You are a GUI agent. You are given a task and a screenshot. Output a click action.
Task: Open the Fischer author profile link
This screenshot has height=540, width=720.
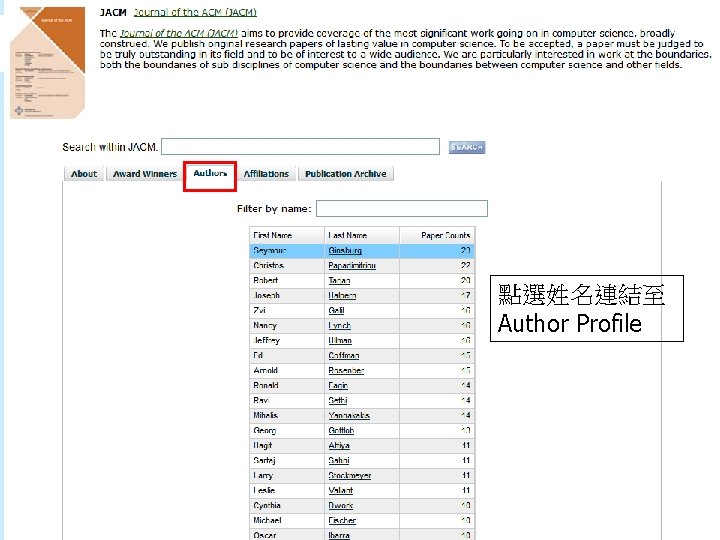342,521
